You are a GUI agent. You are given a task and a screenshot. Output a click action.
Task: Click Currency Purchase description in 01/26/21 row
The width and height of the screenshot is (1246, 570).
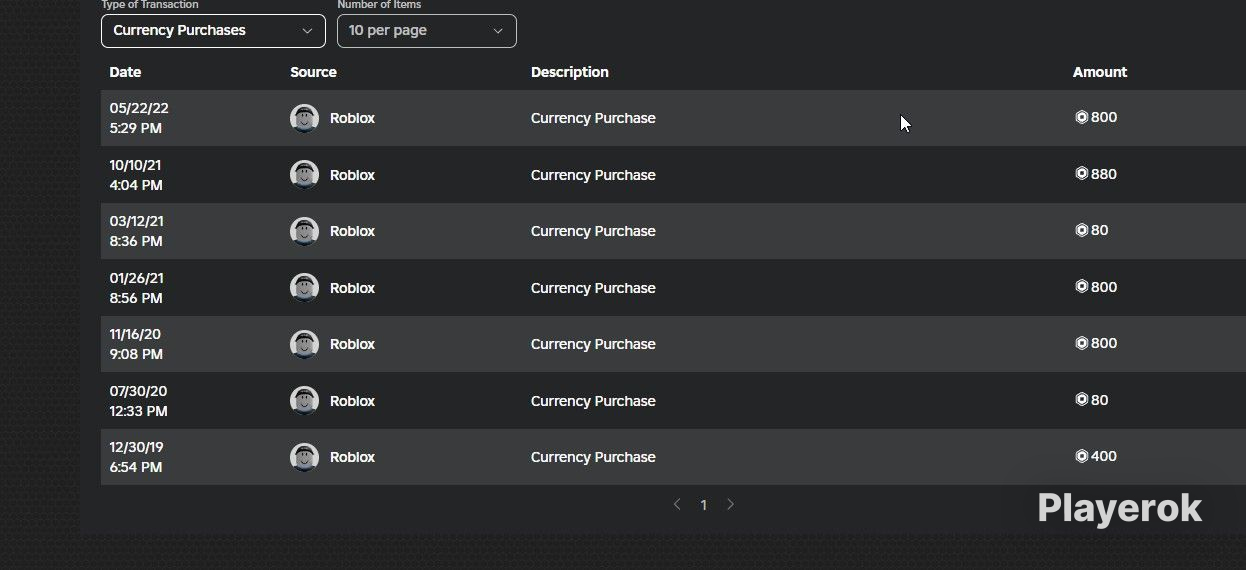point(593,288)
